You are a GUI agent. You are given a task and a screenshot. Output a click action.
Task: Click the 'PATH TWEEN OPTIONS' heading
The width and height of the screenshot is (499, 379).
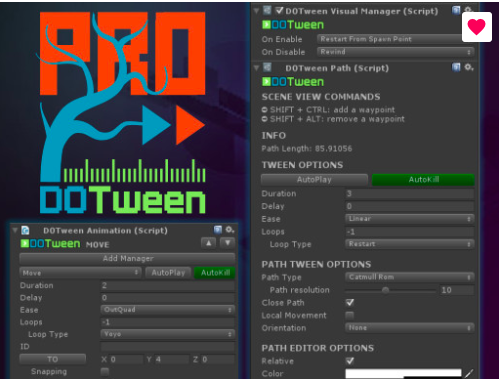point(316,265)
